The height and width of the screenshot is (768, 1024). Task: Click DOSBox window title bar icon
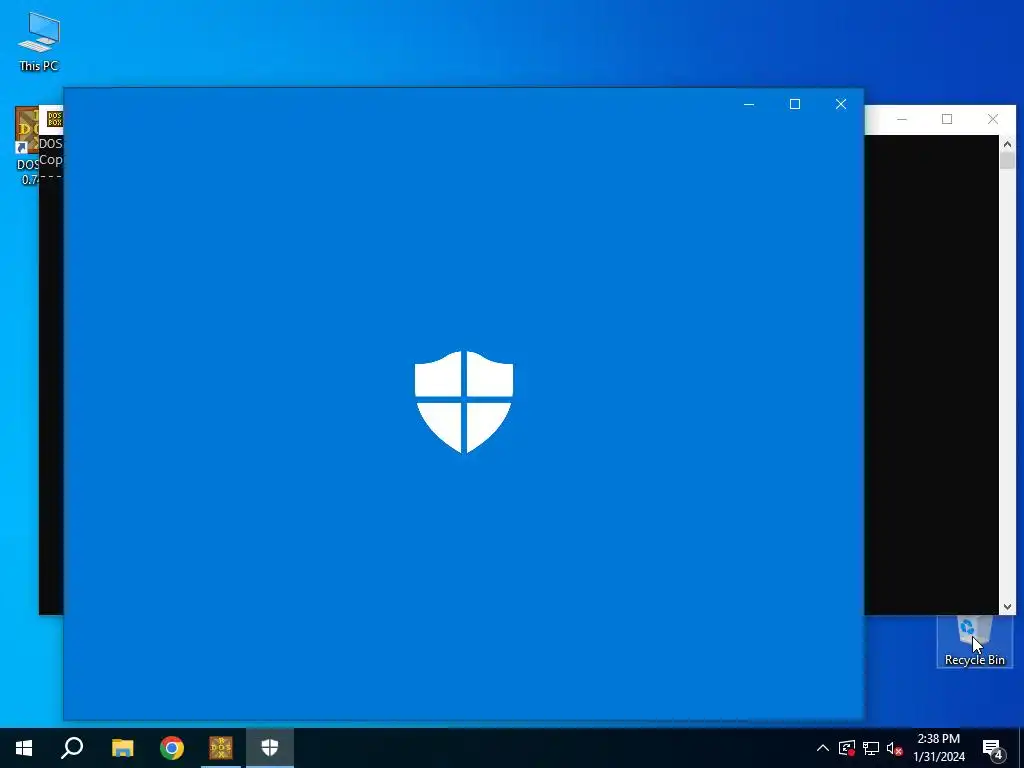click(x=54, y=119)
